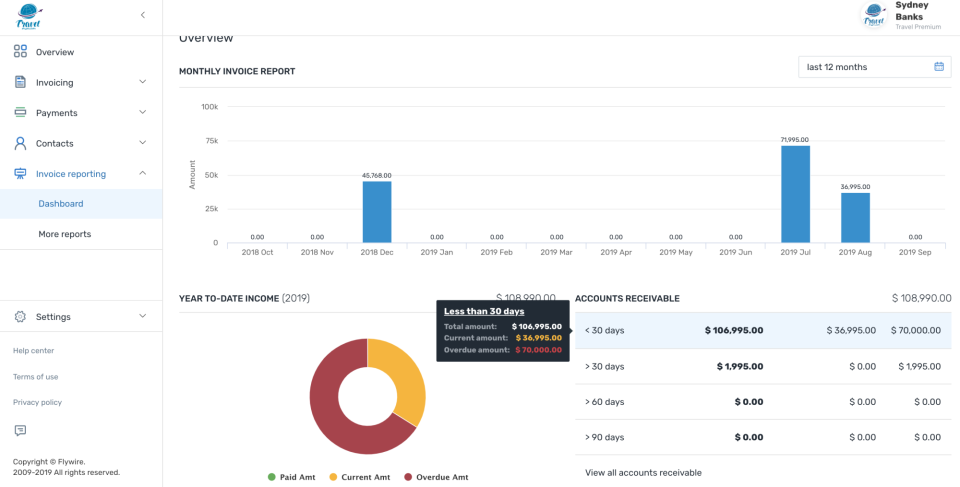Click the Invoice reporting presentation icon
960x487 pixels.
point(20,174)
